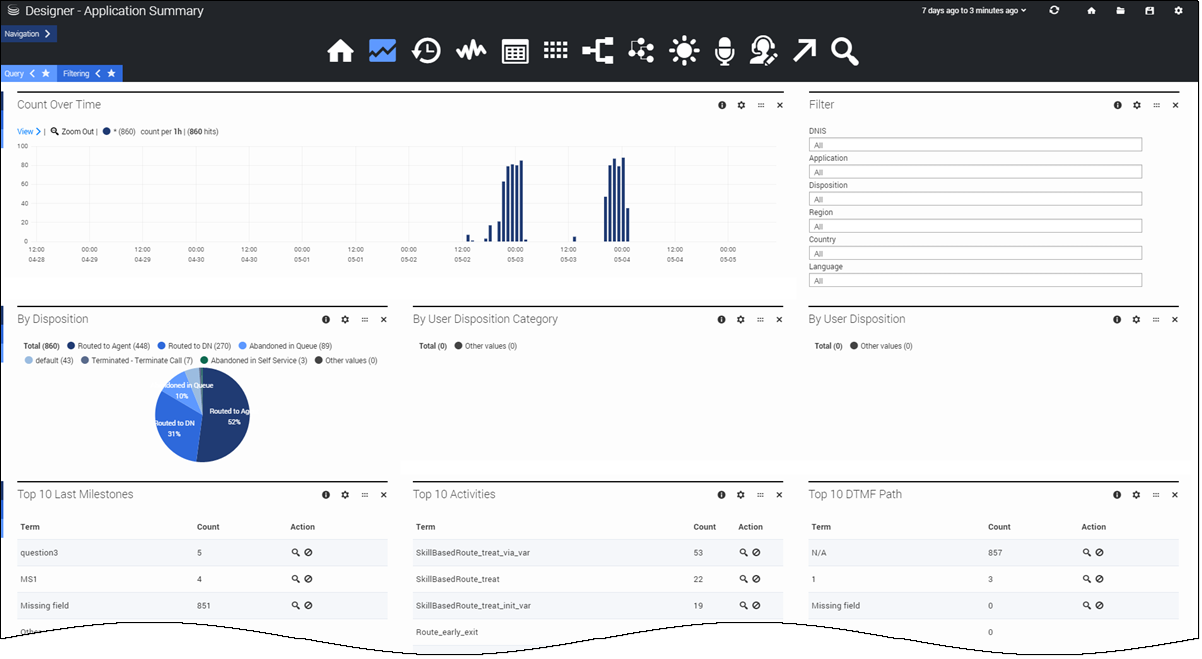Open the magnifier search icon in toolbar
The width and height of the screenshot is (1202, 659).
pyautogui.click(x=845, y=51)
